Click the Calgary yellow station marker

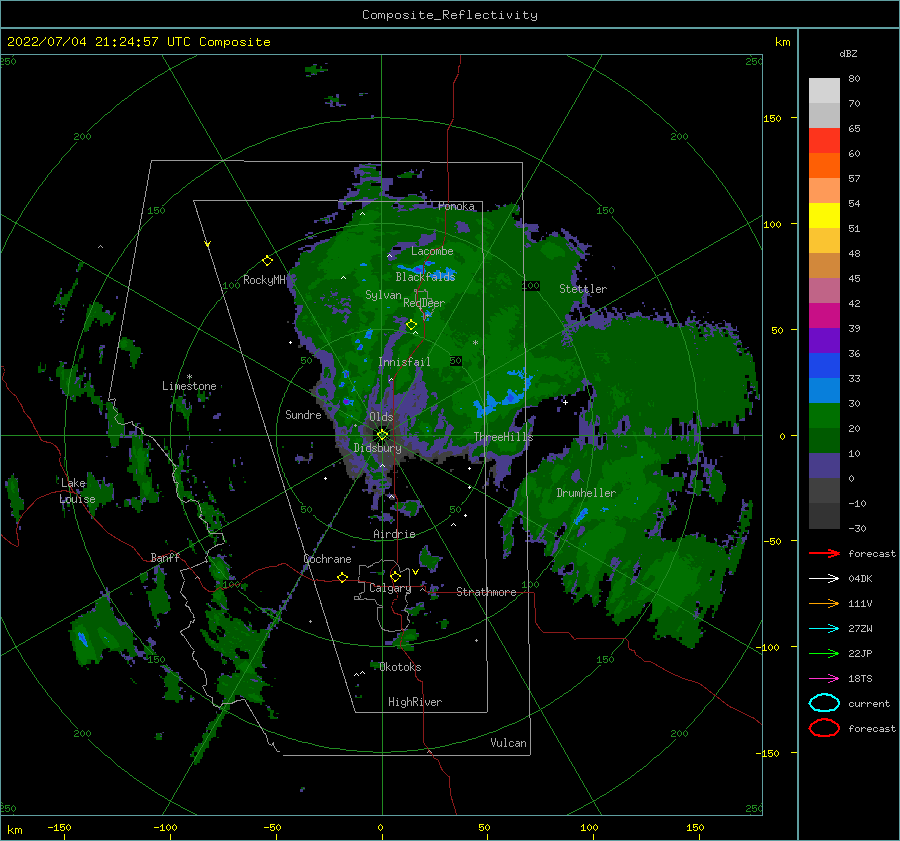pos(395,576)
